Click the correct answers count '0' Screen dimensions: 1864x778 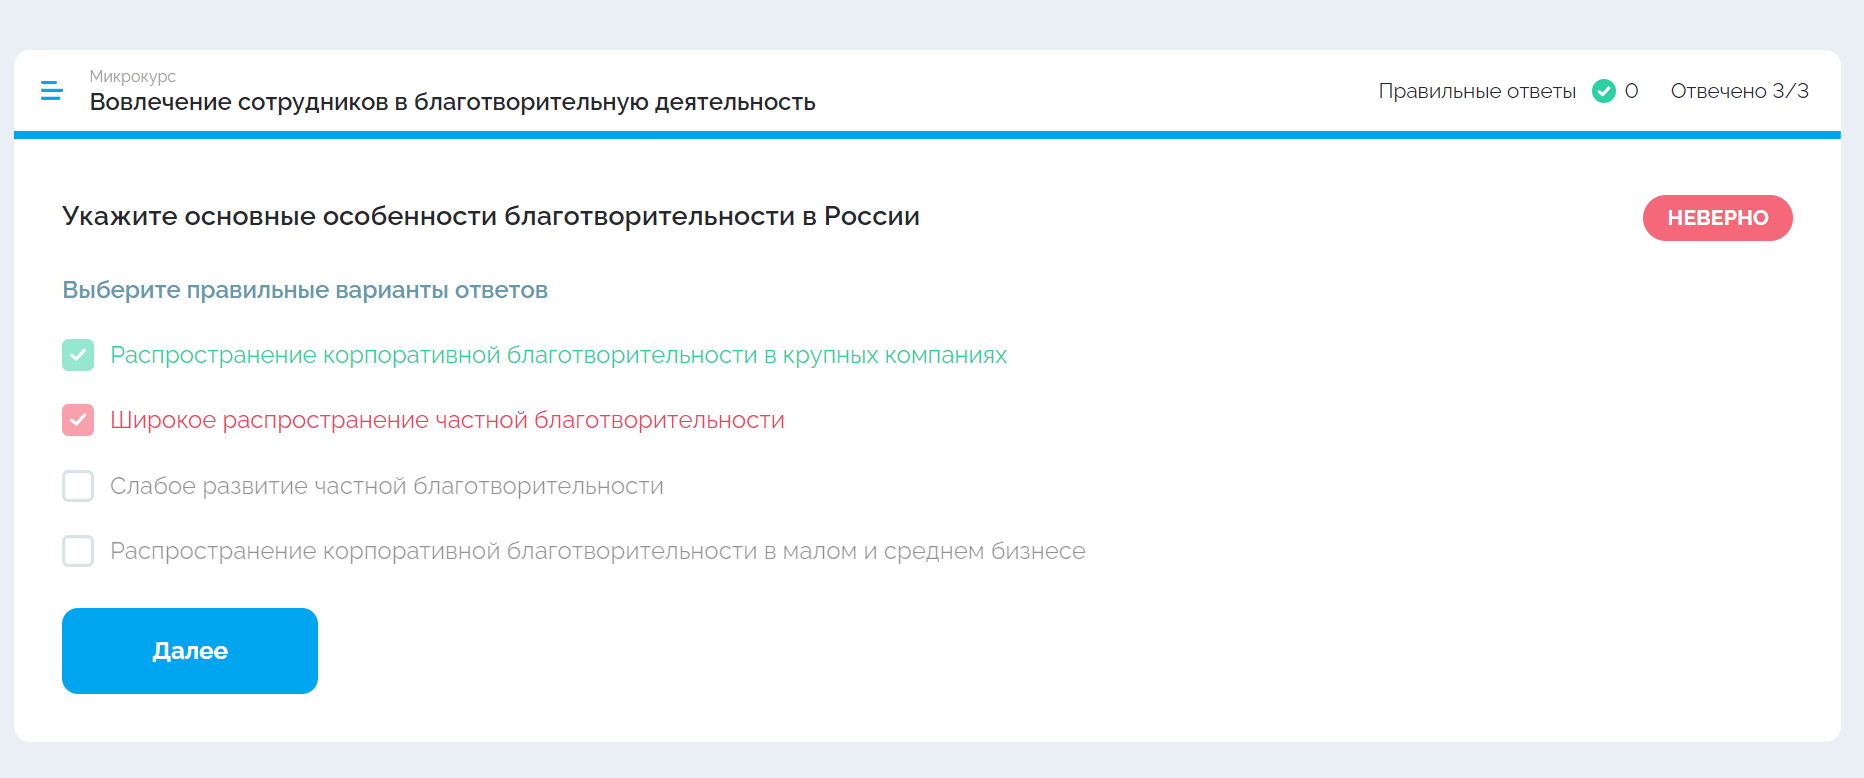tap(1631, 91)
